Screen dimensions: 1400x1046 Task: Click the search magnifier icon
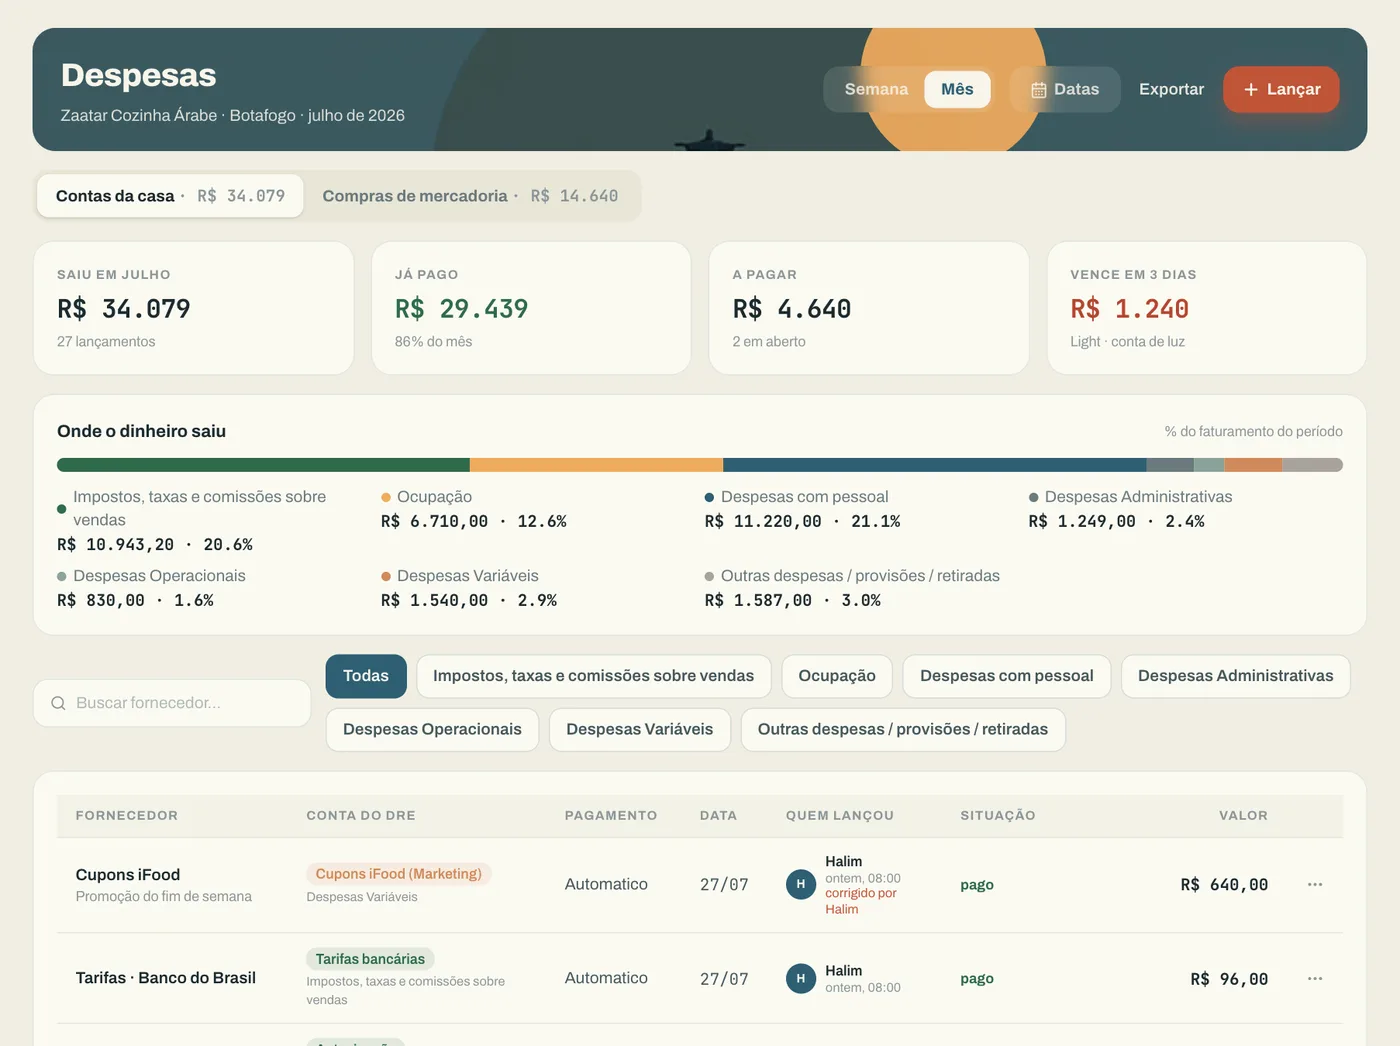(x=58, y=703)
